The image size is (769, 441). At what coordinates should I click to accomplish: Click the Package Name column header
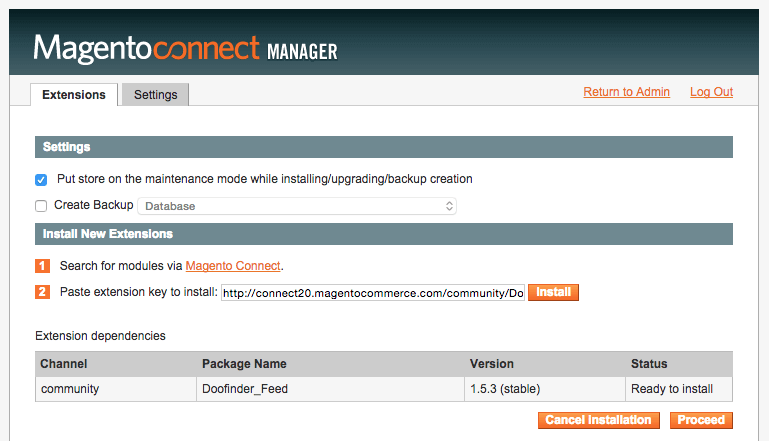coord(244,364)
